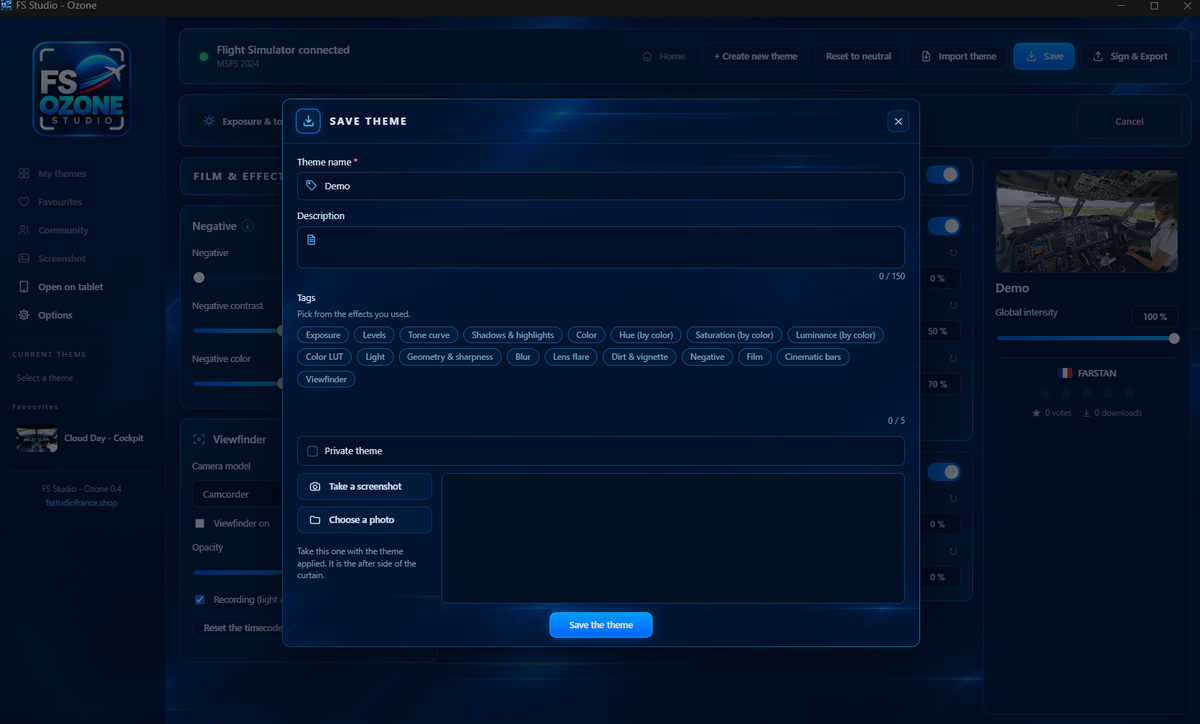Click the Description text field
Image resolution: width=1200 pixels, height=724 pixels.
[601, 247]
